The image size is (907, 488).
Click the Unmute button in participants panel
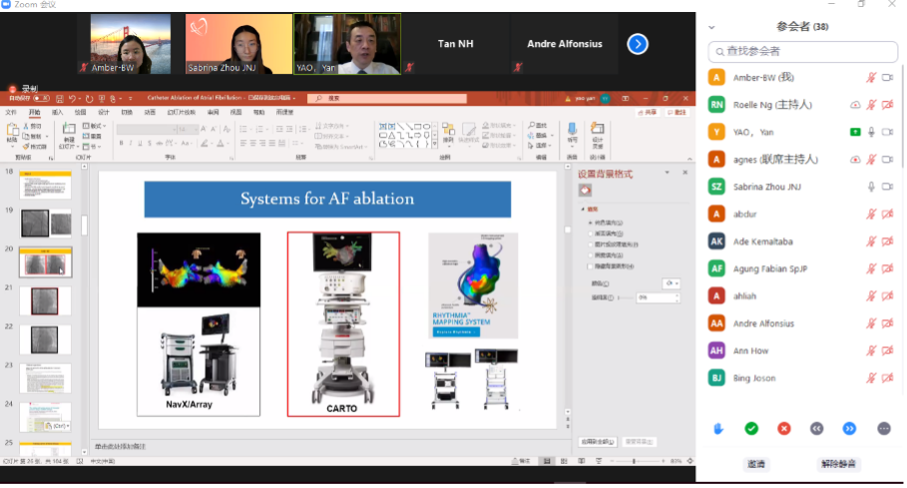tap(838, 464)
